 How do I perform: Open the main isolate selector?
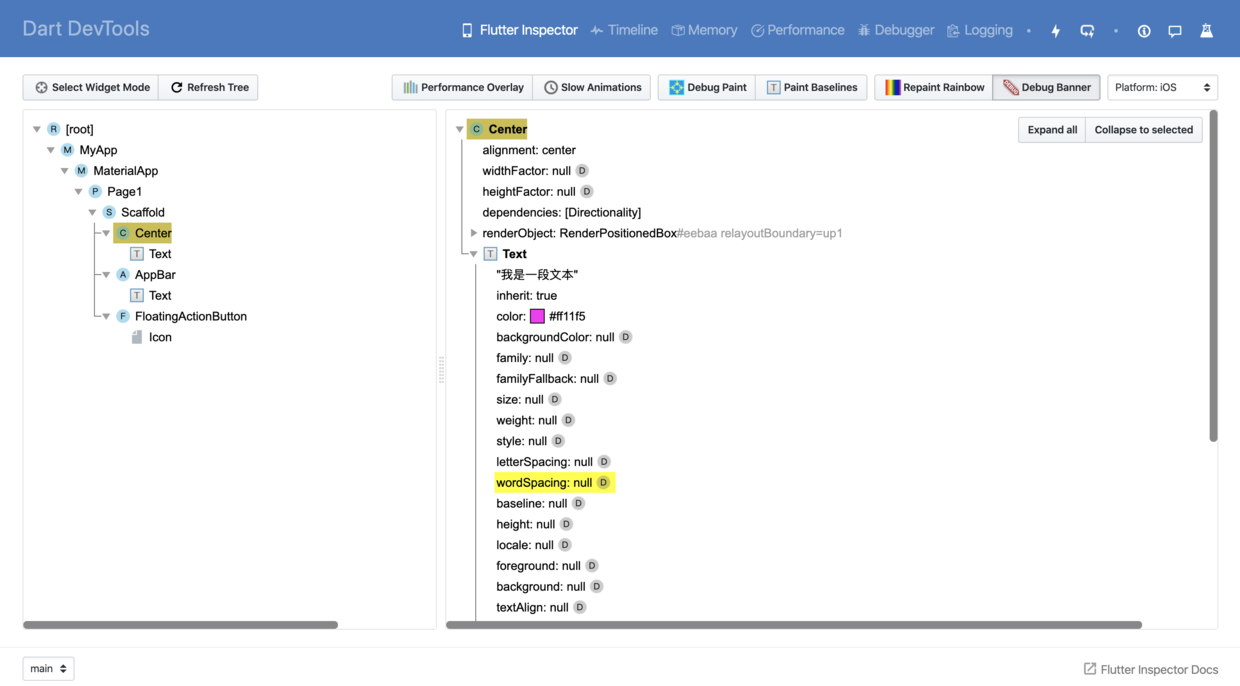pyautogui.click(x=48, y=668)
